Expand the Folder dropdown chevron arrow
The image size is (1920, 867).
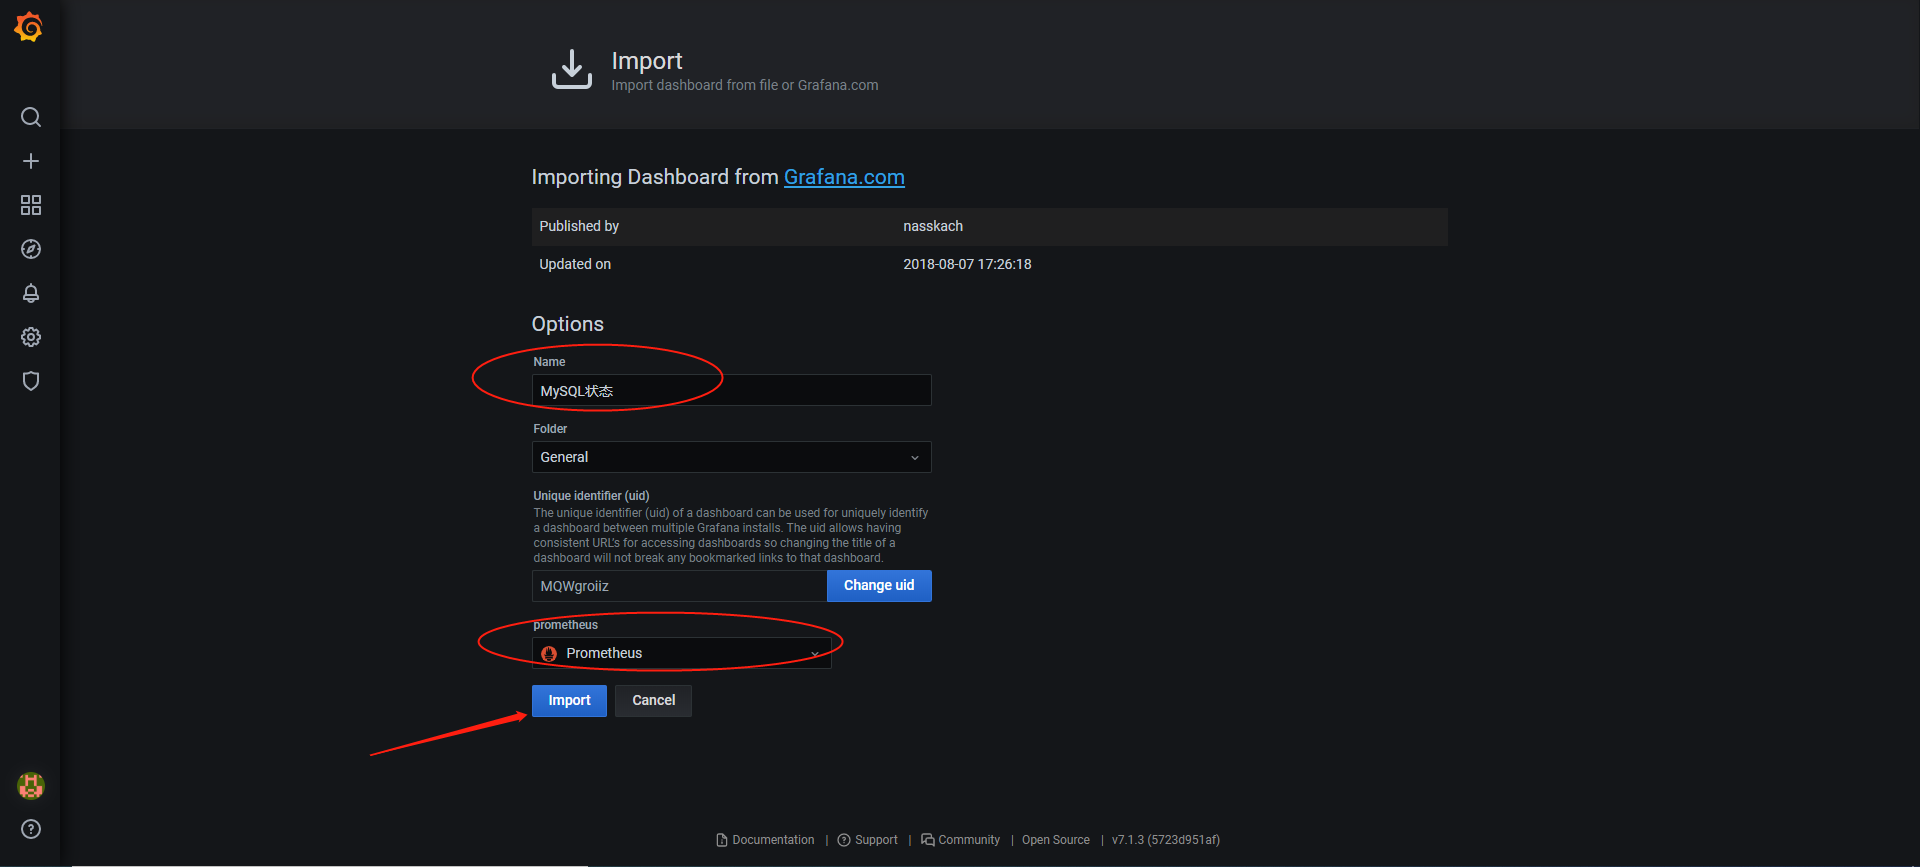[915, 458]
